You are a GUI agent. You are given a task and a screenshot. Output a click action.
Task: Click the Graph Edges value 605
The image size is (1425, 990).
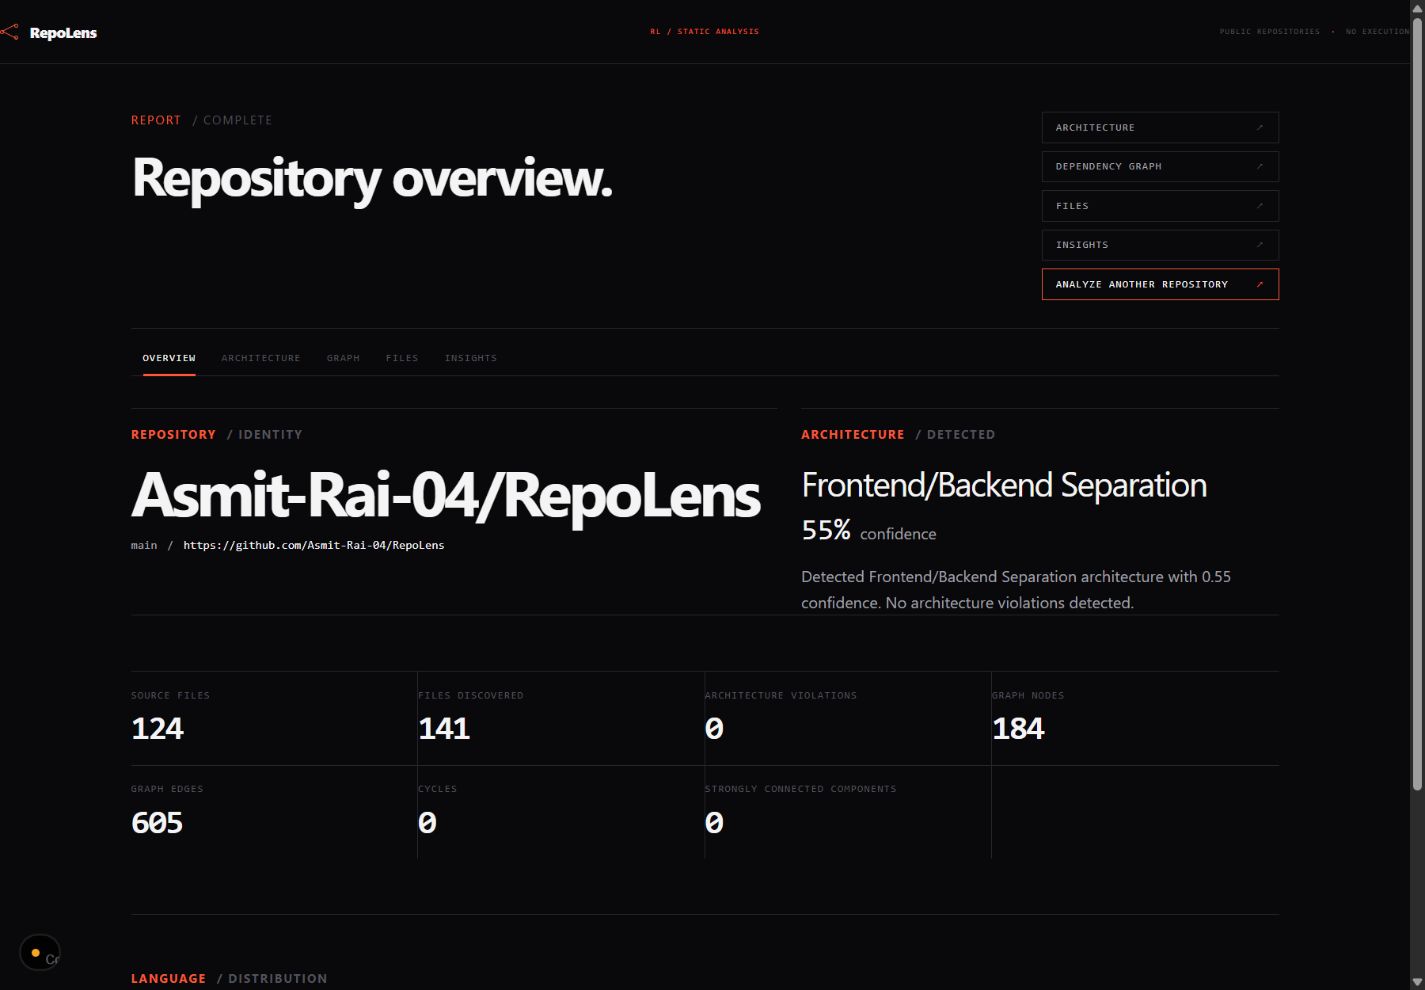(157, 822)
